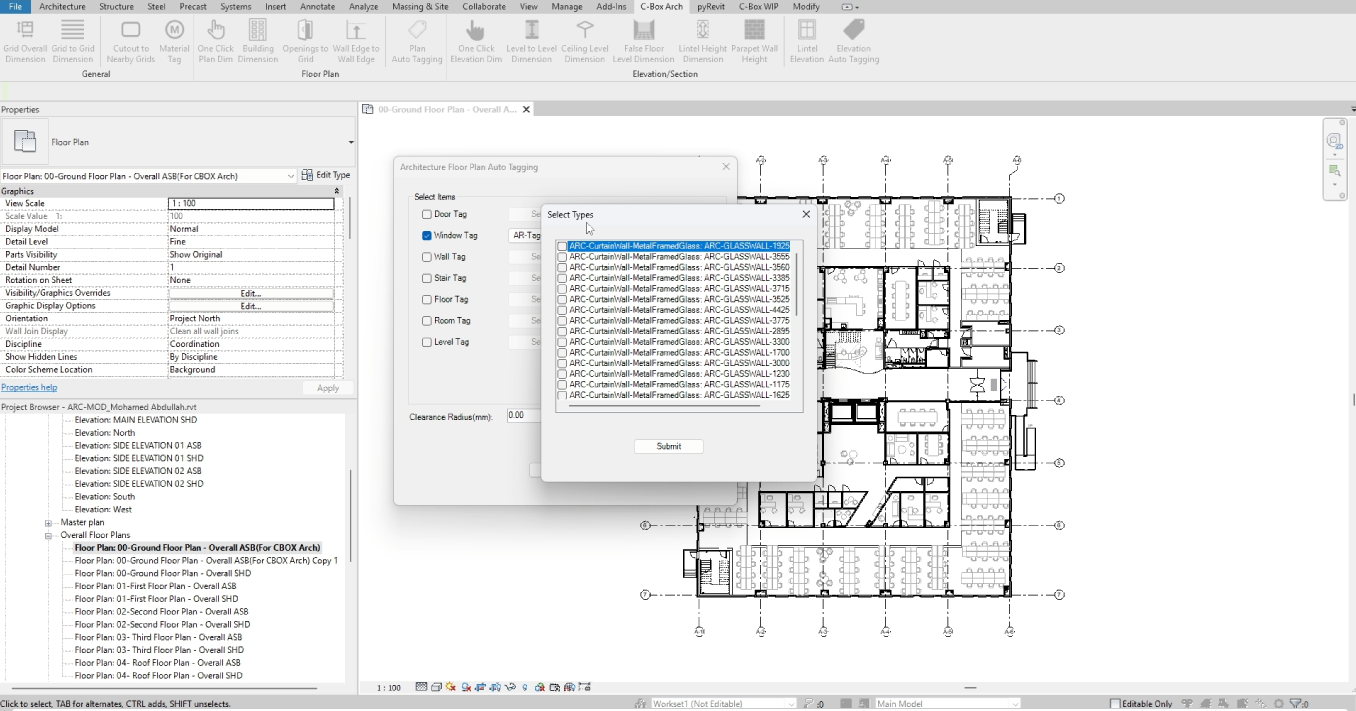Screen dimensions: 1356x711
Task: Open the Floor Plan type selector dropdown
Action: [350, 143]
